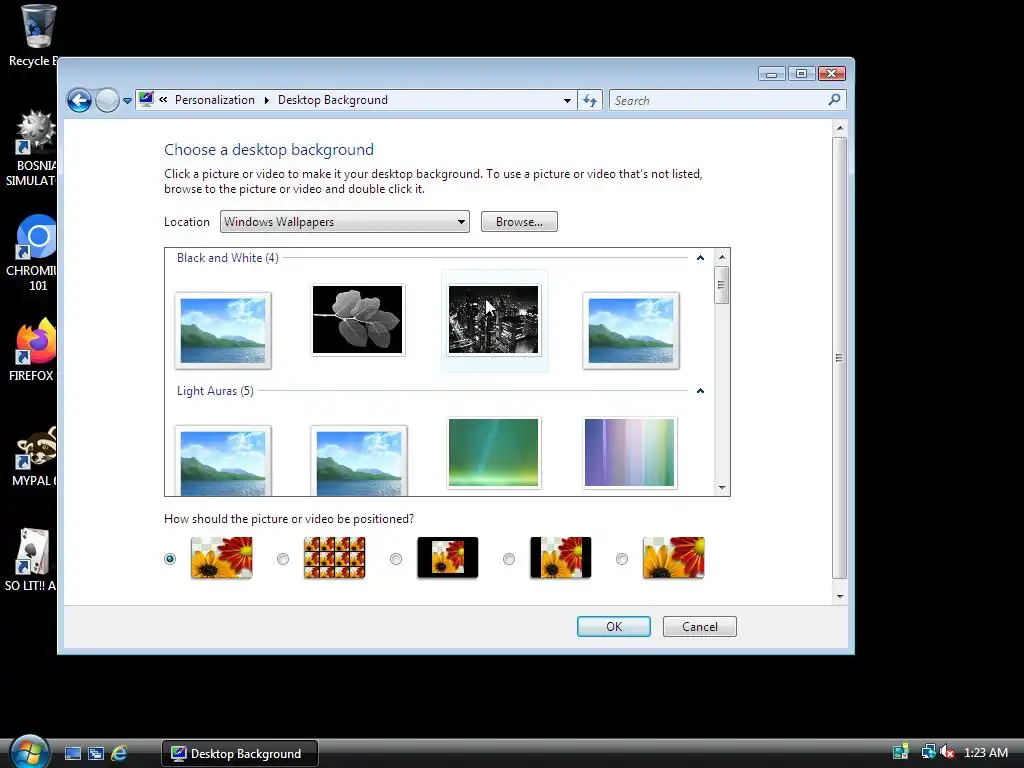This screenshot has width=1024, height=768.
Task: Choose the purple-green striped aura wallpaper
Action: pyautogui.click(x=630, y=453)
